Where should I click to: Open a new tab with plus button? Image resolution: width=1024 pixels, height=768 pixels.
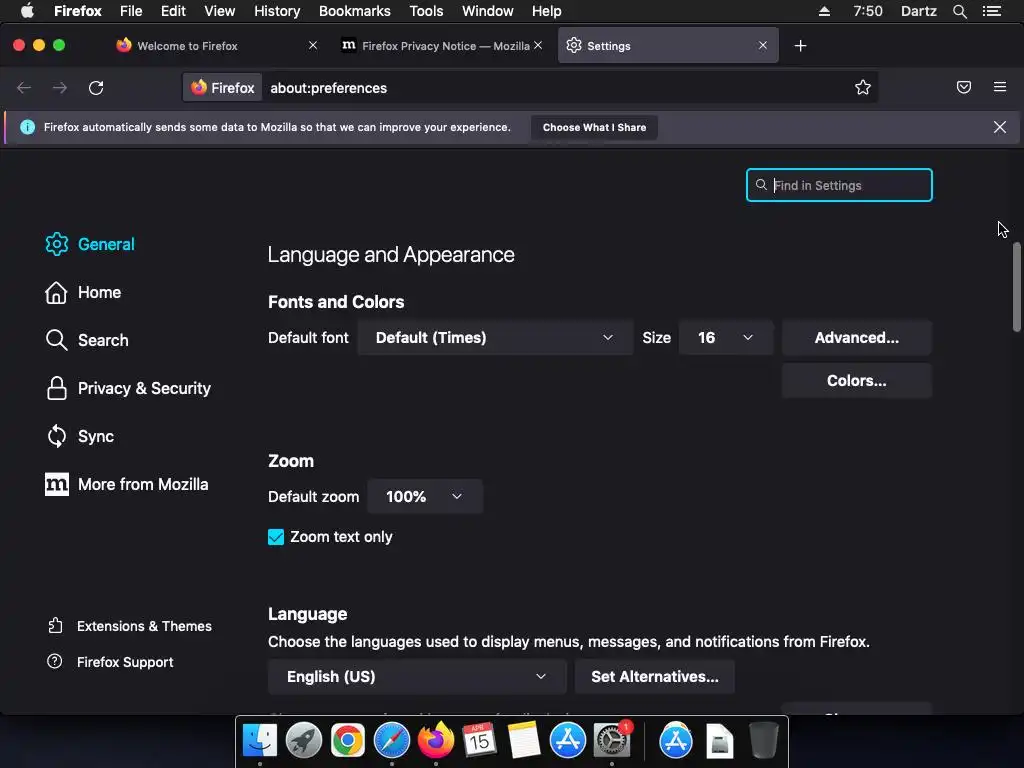pos(801,46)
